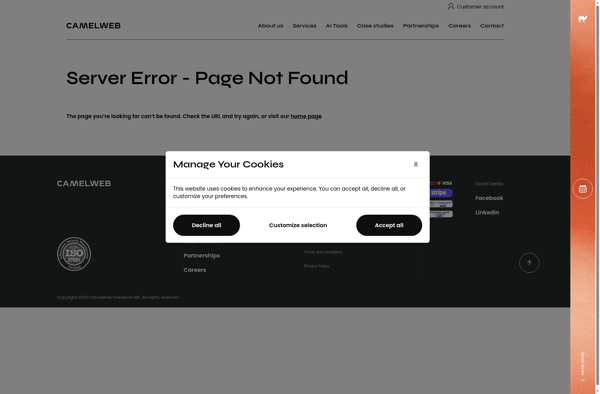Open the Services menu item
The width and height of the screenshot is (600, 394).
[304, 26]
